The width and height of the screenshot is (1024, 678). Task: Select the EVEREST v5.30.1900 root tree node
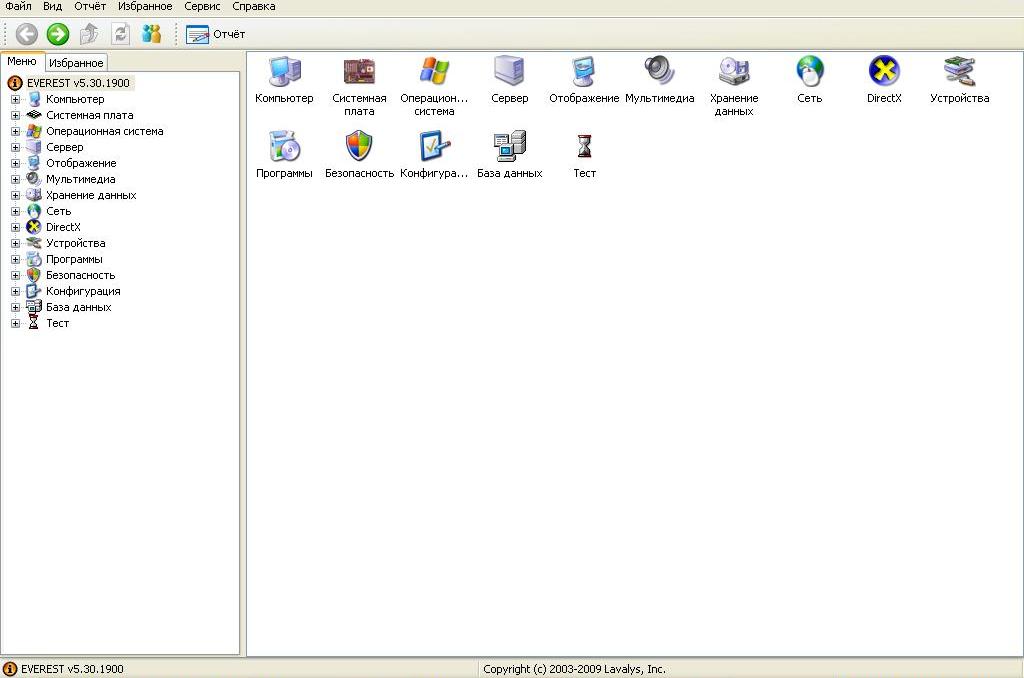78,83
